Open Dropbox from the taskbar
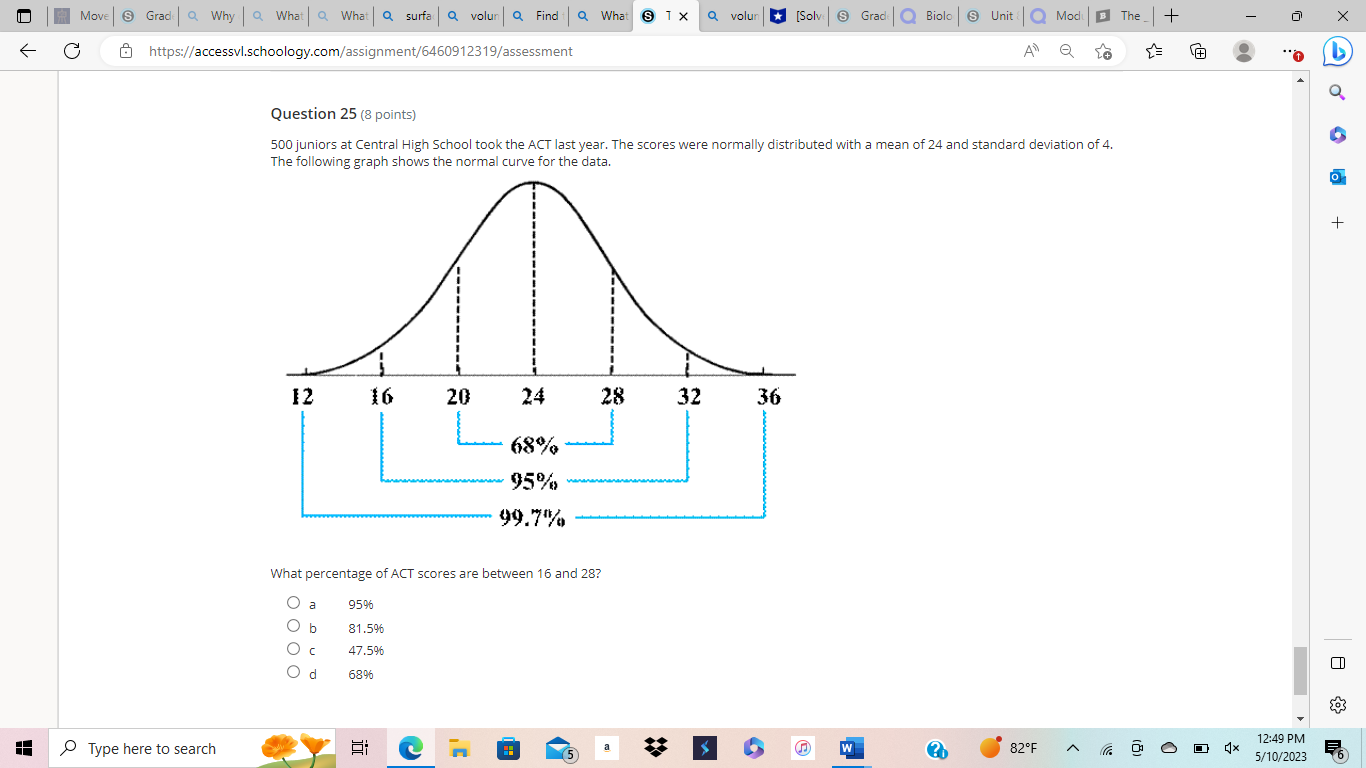 656,748
